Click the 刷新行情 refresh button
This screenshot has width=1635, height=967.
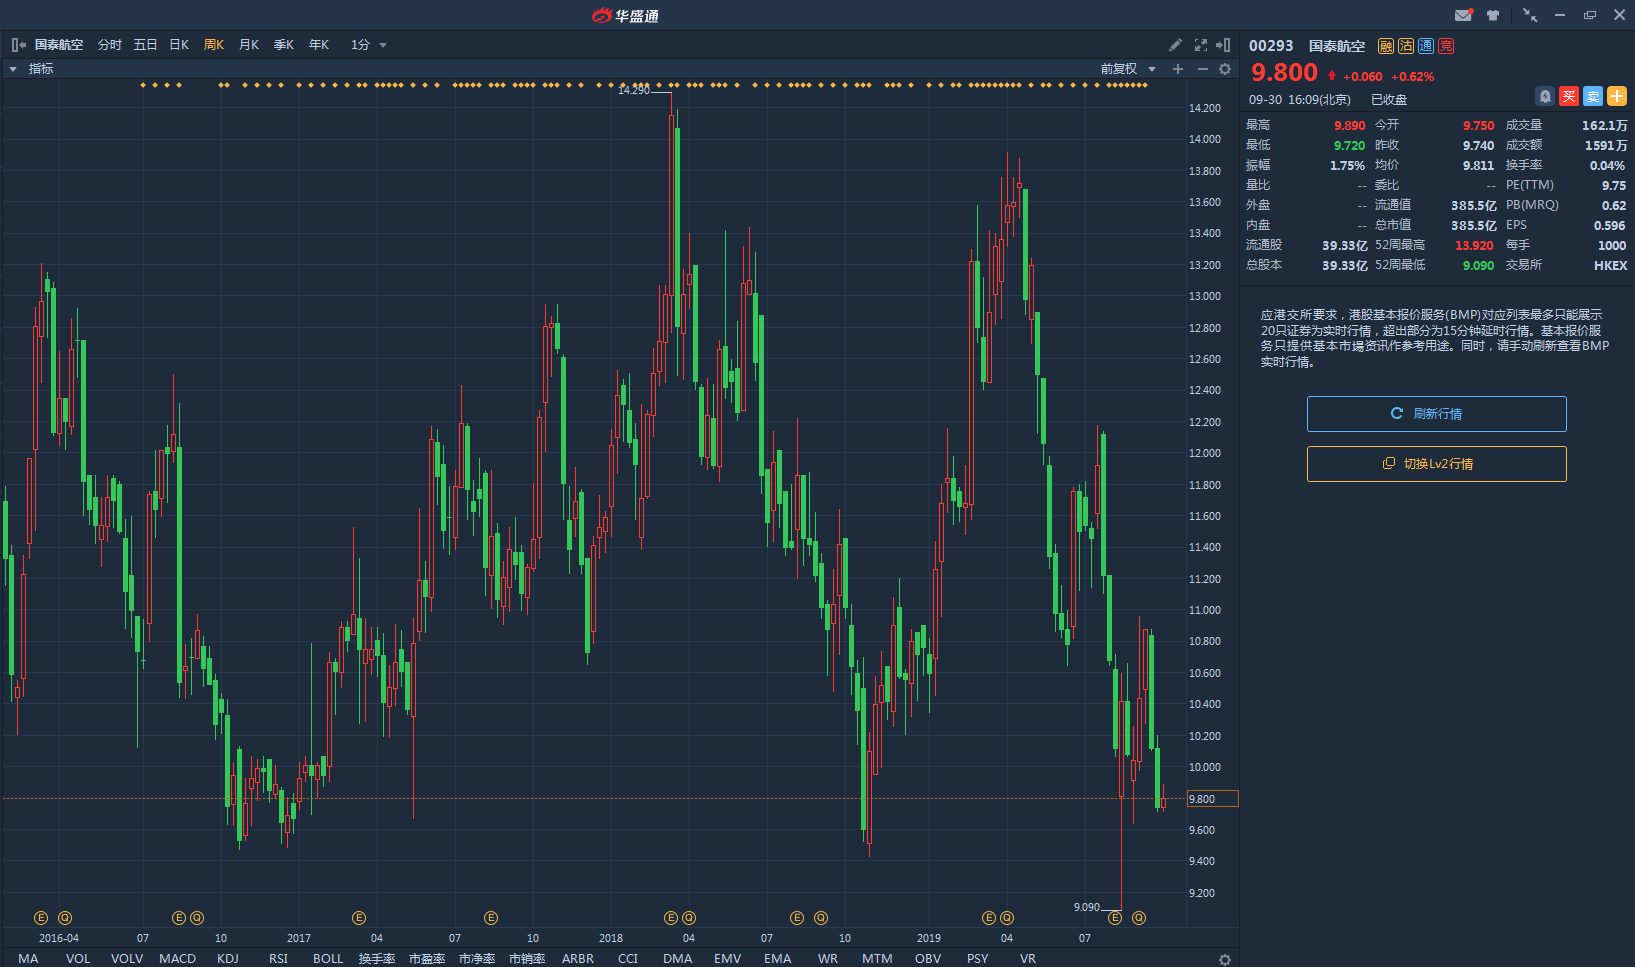coord(1436,414)
